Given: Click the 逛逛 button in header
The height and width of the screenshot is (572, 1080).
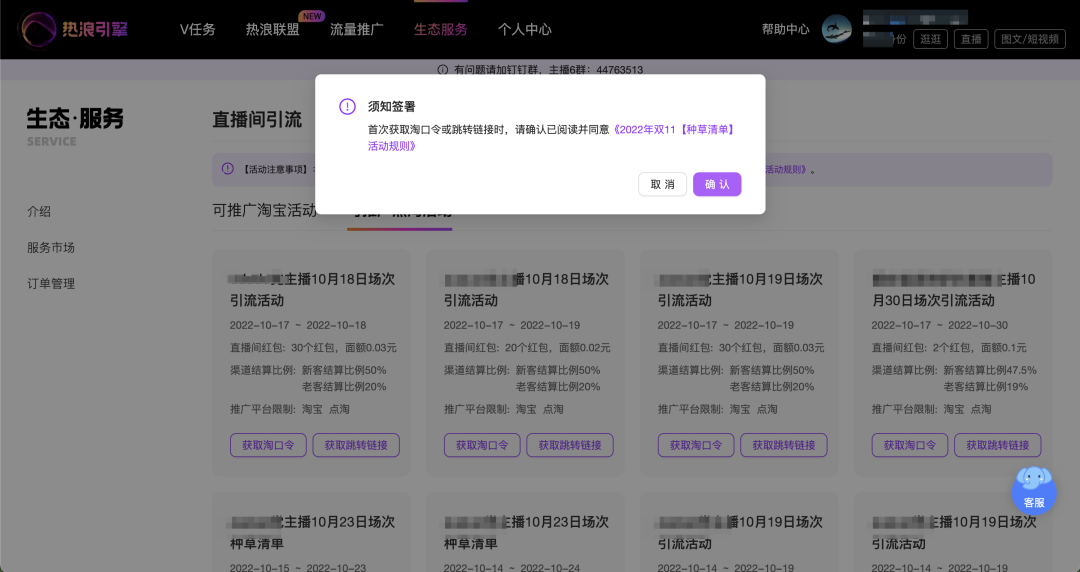Looking at the screenshot, I should pyautogui.click(x=931, y=39).
